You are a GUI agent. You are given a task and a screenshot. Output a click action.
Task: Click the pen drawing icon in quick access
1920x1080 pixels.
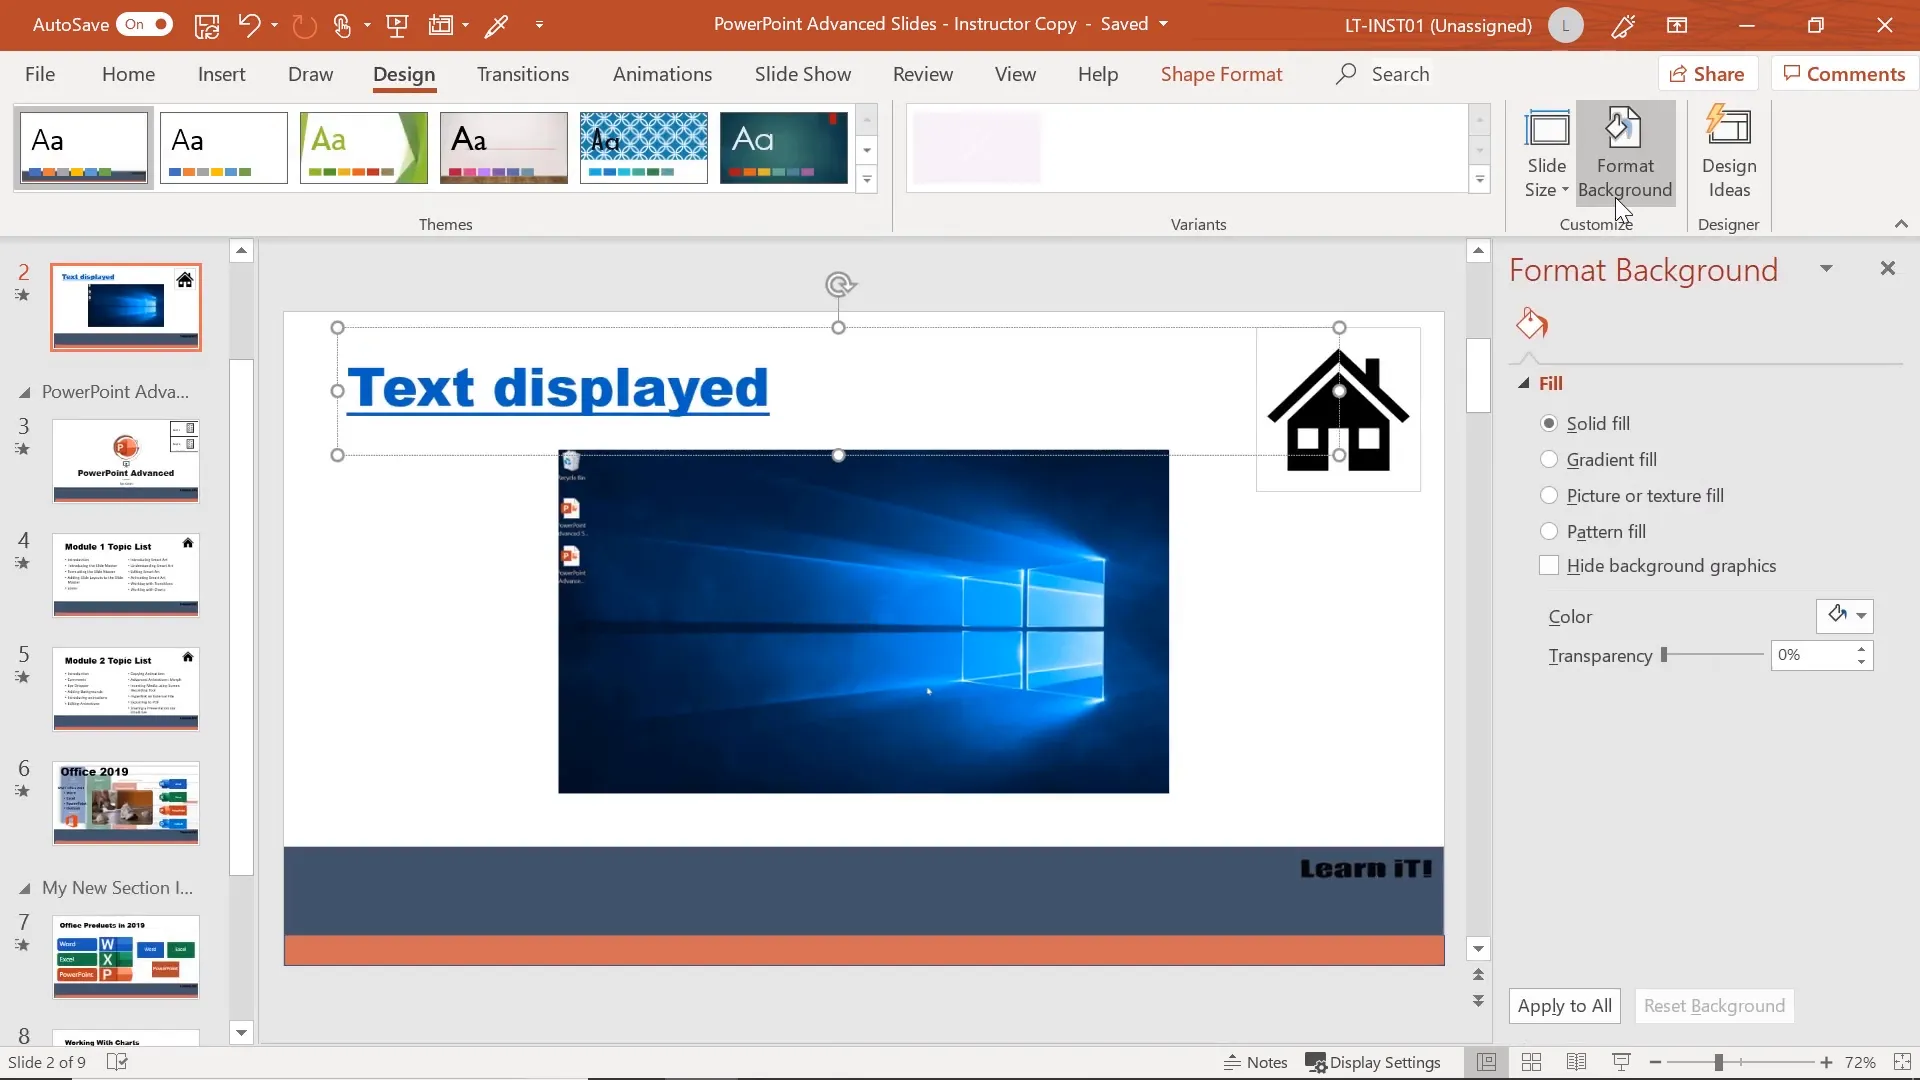pos(496,26)
